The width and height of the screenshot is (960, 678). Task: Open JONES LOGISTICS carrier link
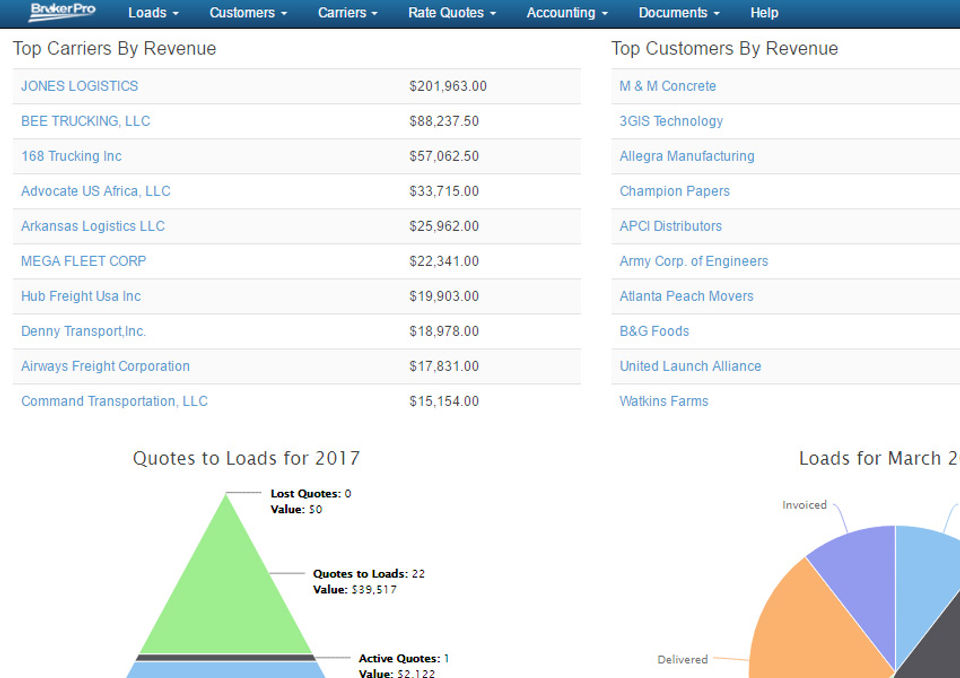coord(80,86)
